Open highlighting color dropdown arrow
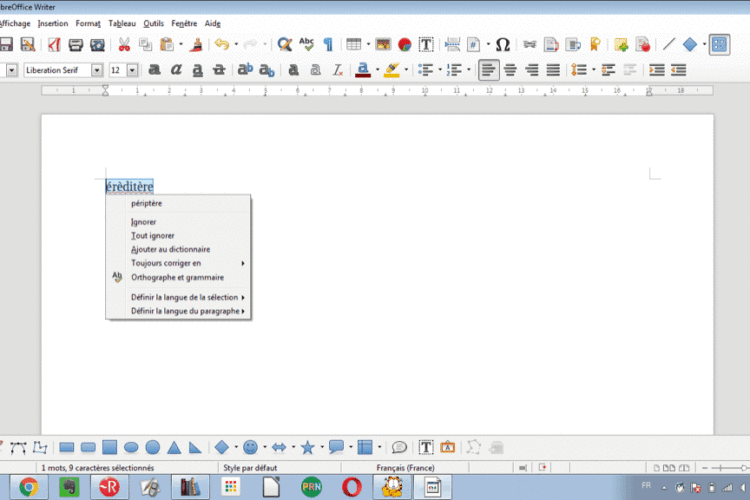Image resolution: width=750 pixels, height=500 pixels. pyautogui.click(x=406, y=70)
